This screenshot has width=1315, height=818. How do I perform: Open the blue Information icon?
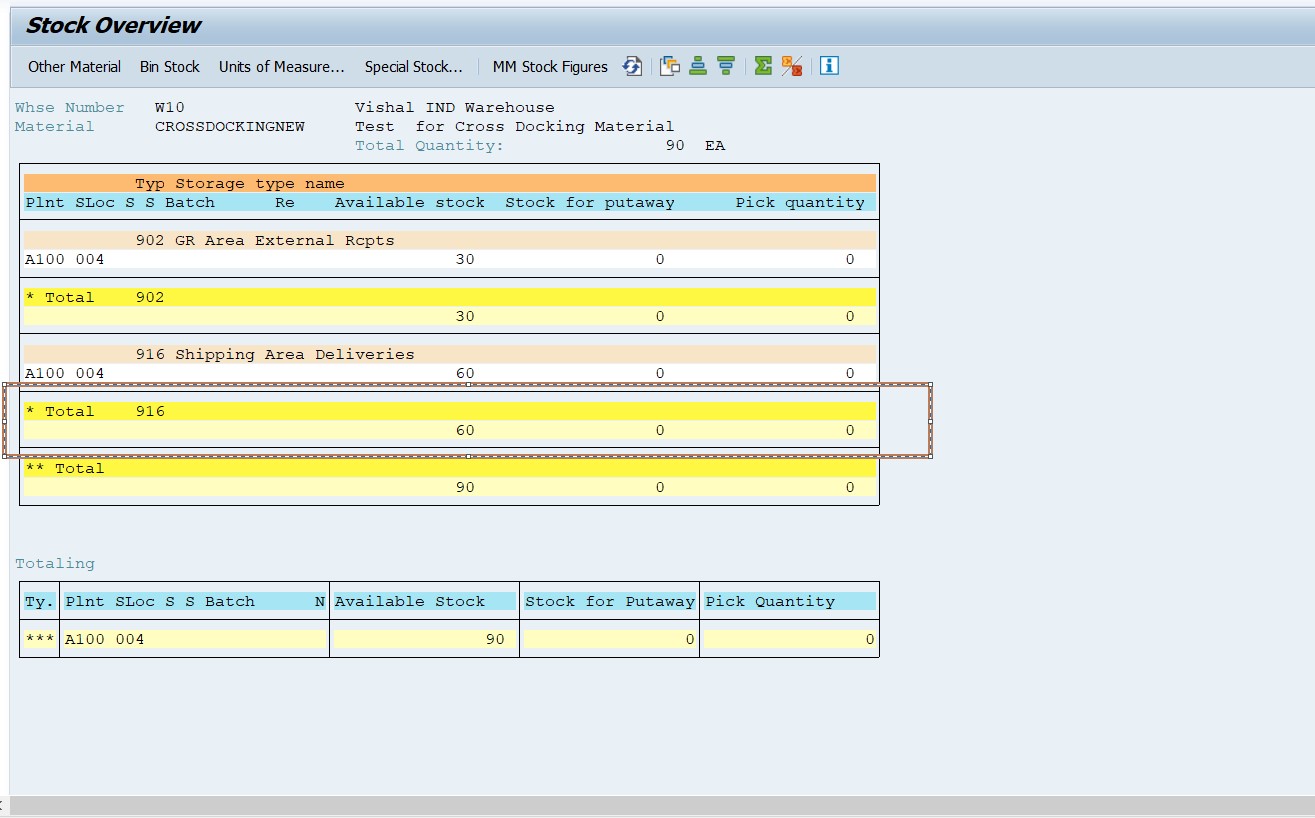click(829, 66)
